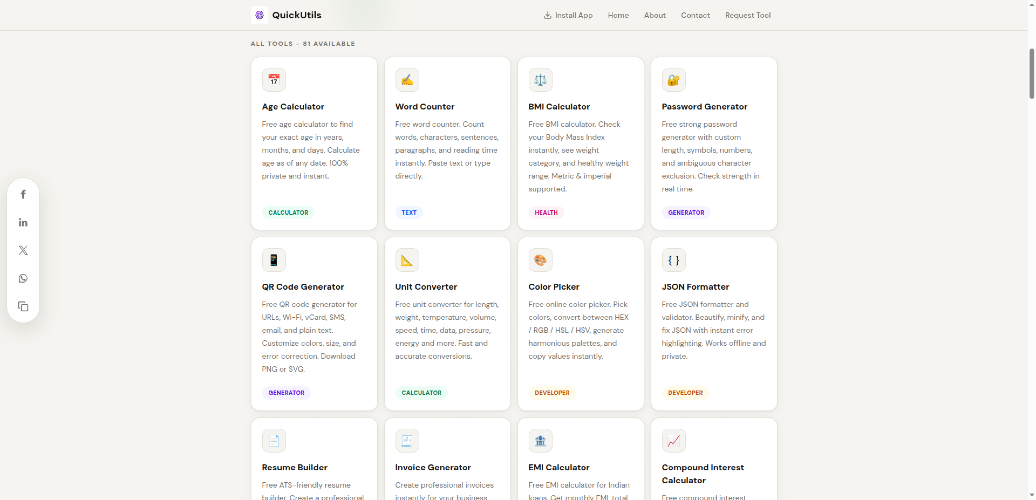Image resolution: width=1036 pixels, height=500 pixels.
Task: Open the Invoice Generator tool title
Action: tap(433, 467)
